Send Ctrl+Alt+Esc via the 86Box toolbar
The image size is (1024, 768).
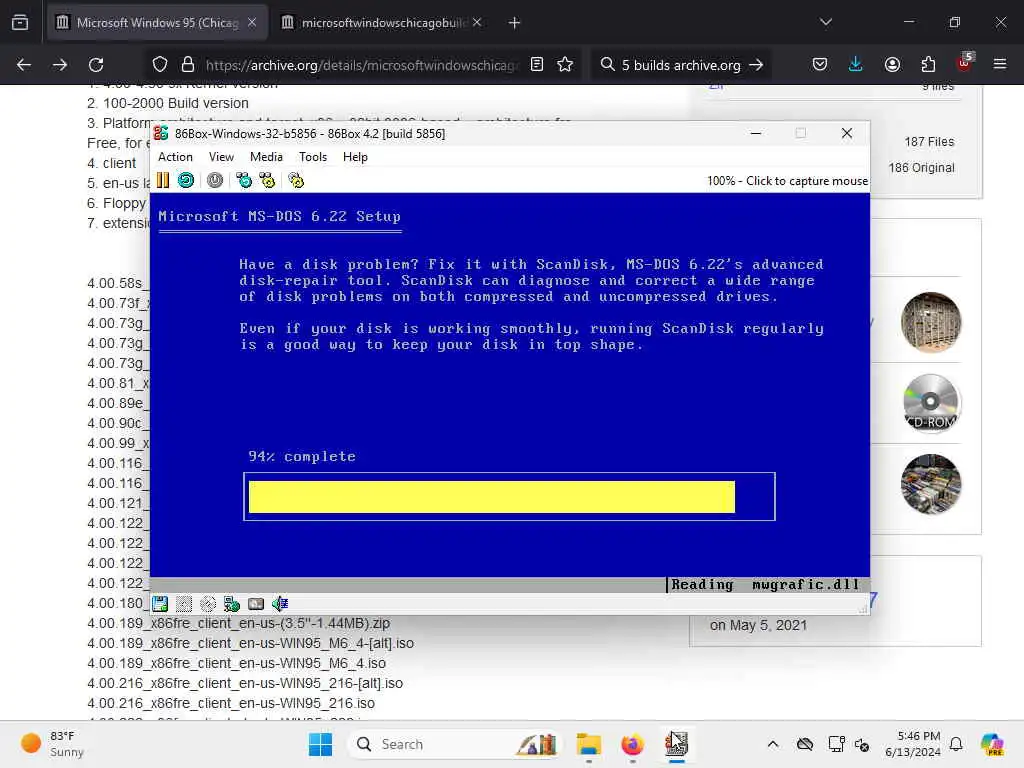point(267,180)
